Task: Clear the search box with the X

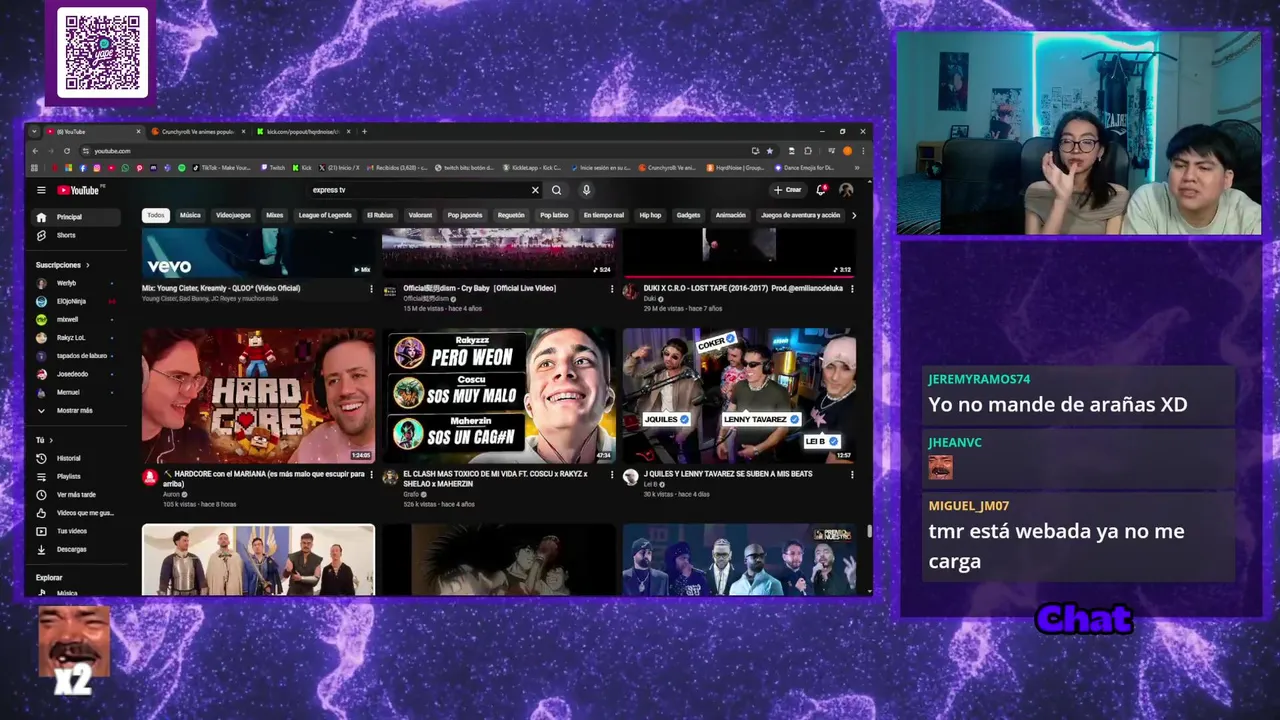Action: (535, 190)
